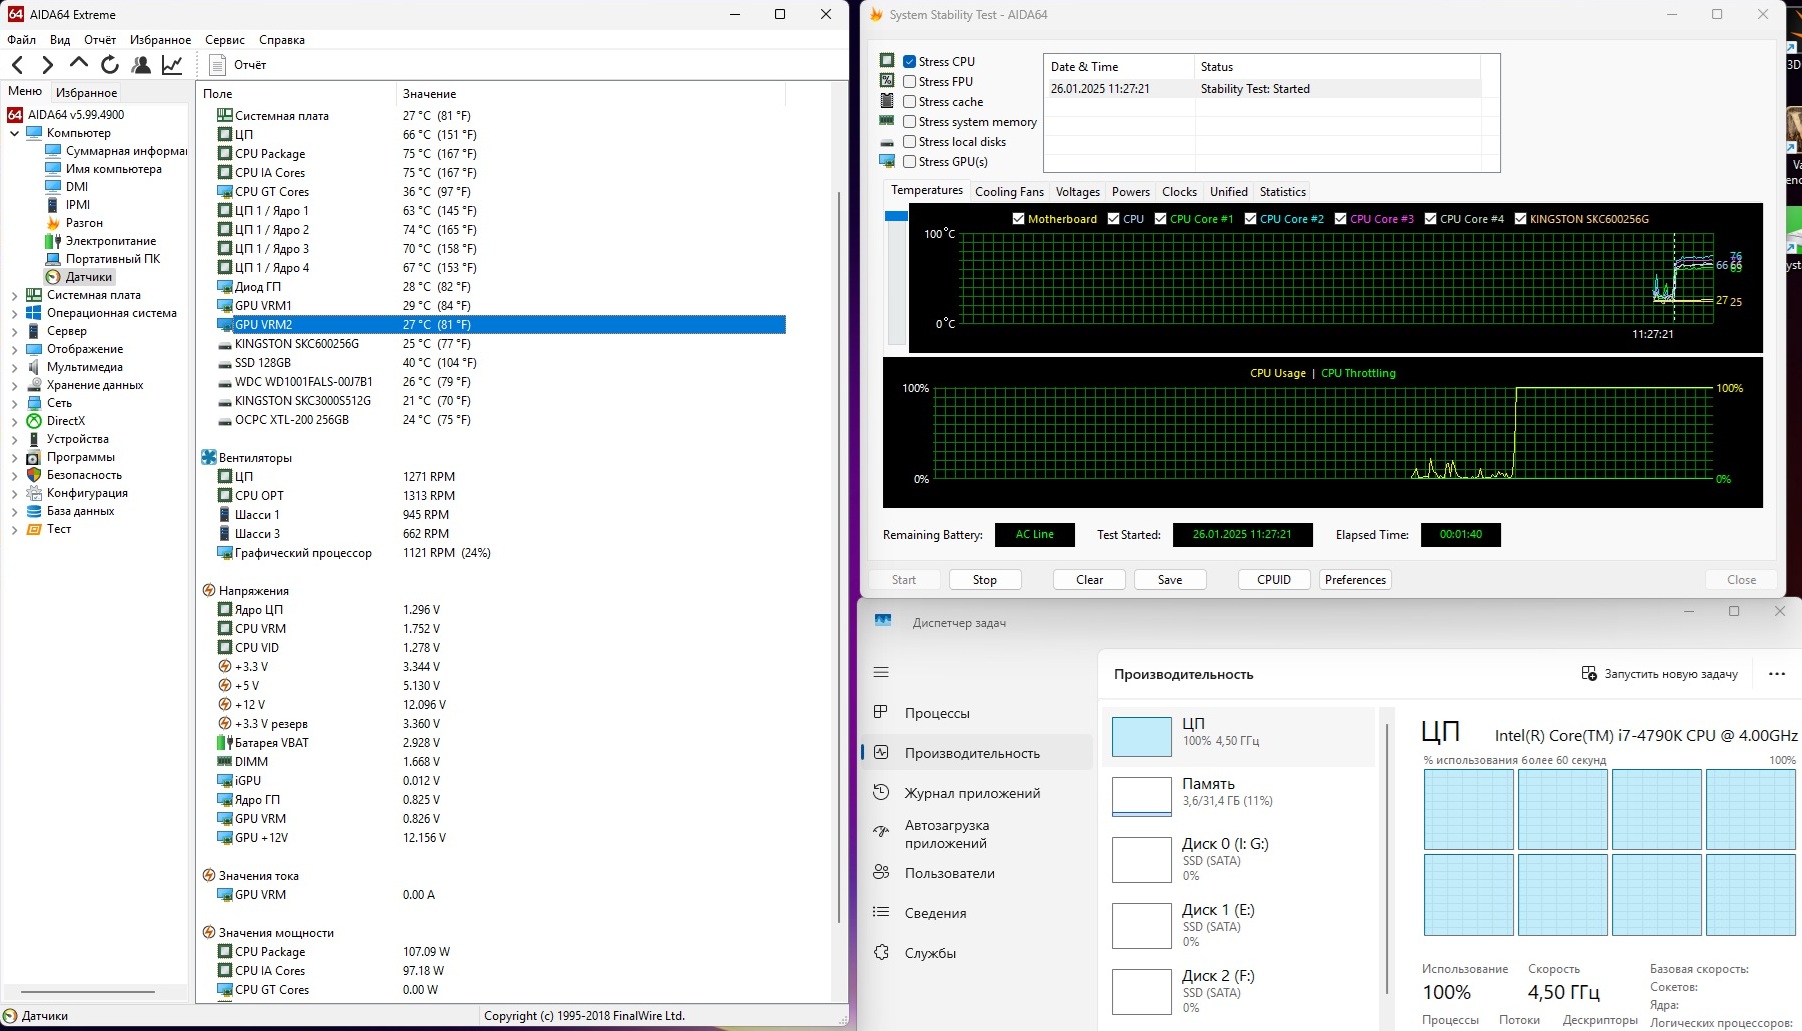Enable the Stress GPU(s) checkbox
The width and height of the screenshot is (1802, 1031).
tap(909, 162)
